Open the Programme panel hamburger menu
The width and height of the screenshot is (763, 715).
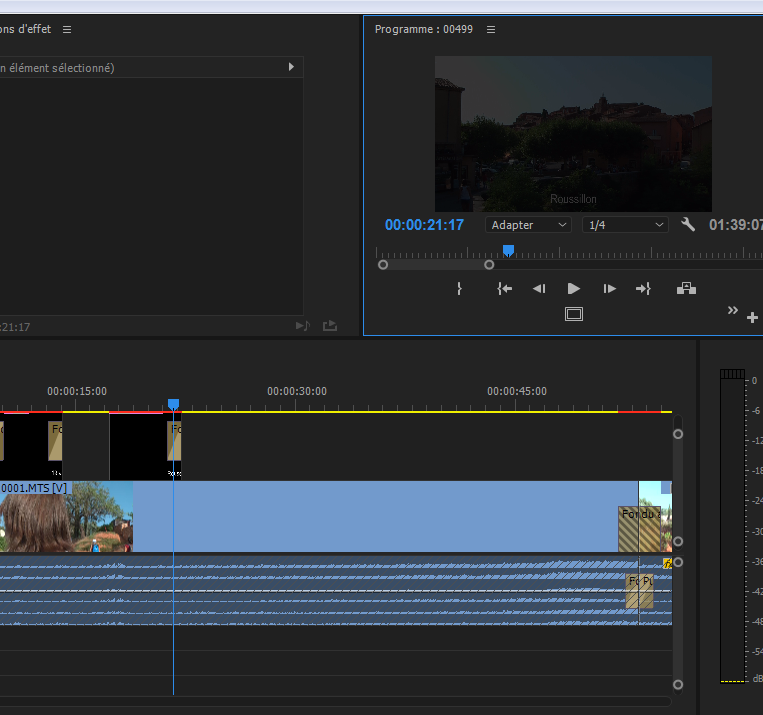click(x=491, y=30)
